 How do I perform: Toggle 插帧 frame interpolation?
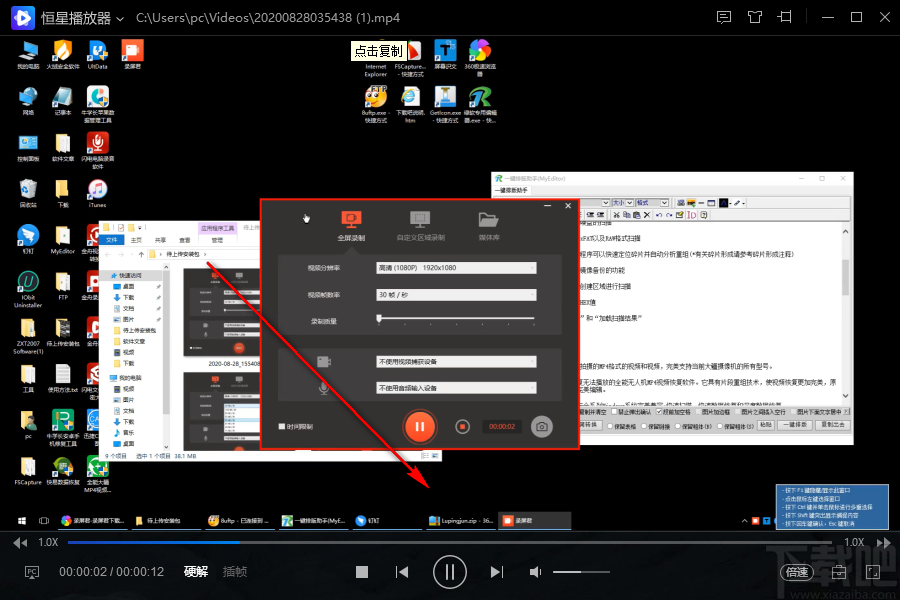click(235, 571)
